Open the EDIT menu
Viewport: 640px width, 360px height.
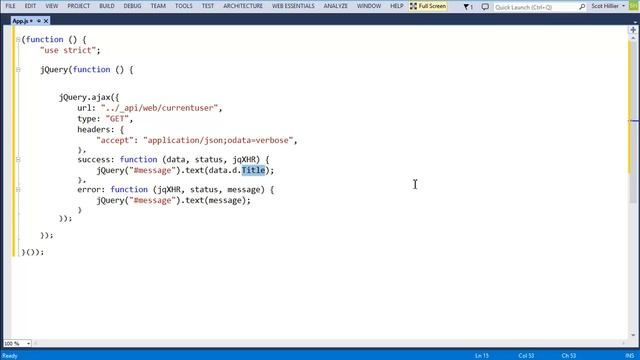click(30, 6)
